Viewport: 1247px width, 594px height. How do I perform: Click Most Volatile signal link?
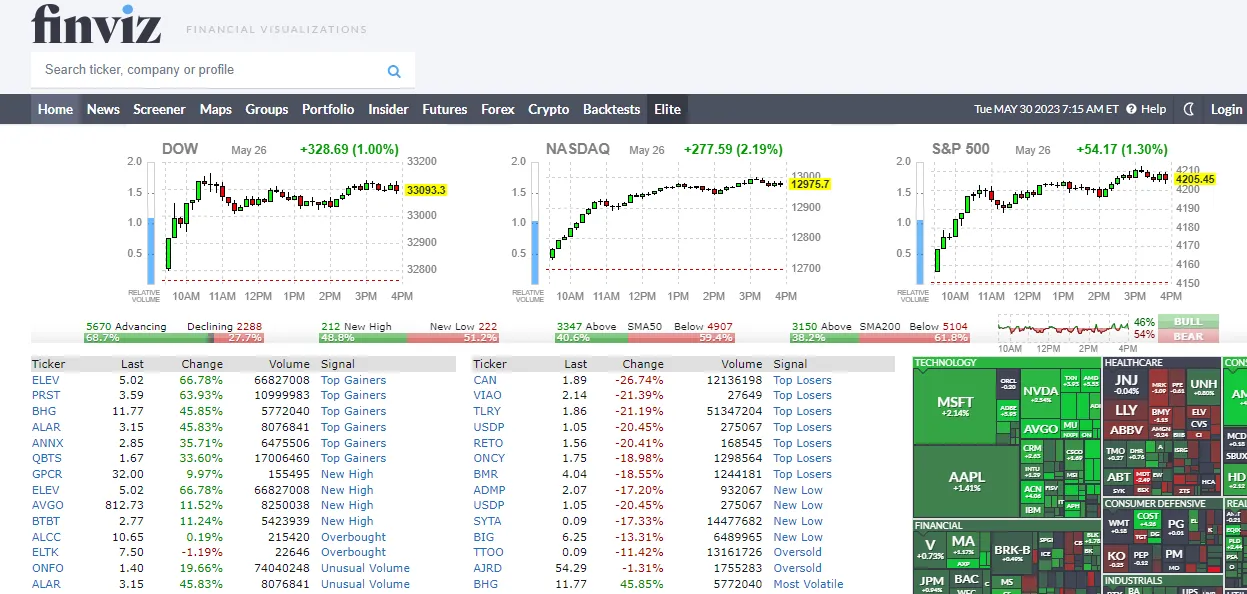pos(808,585)
